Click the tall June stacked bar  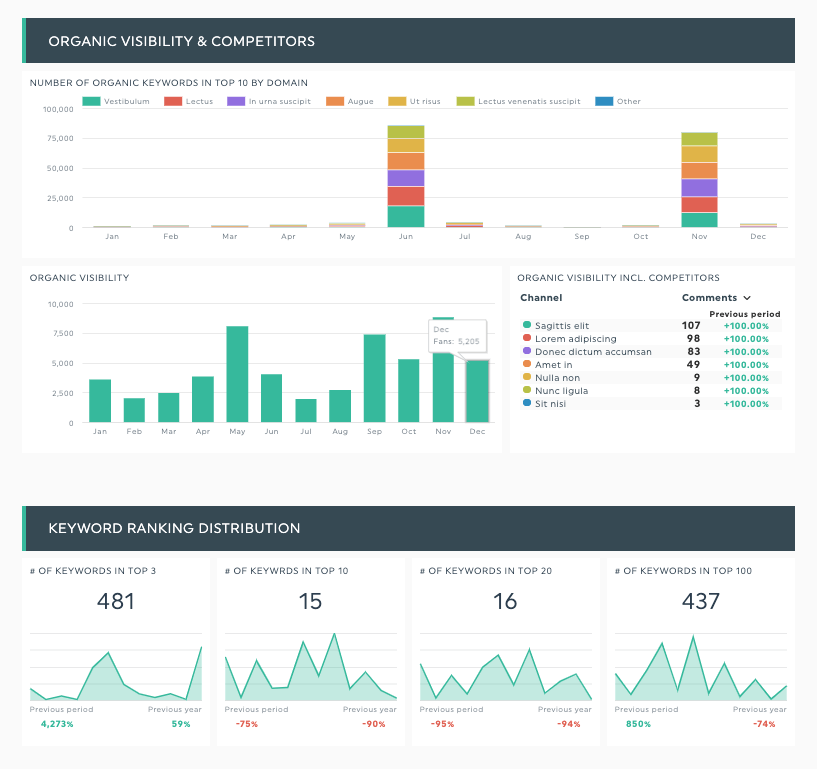406,175
